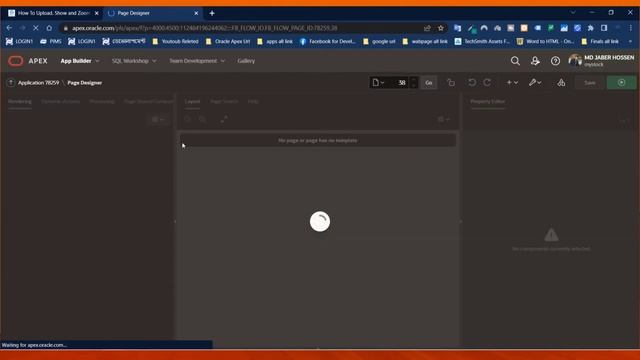Screen dimensions: 640x360
Task: Open the PIMS bookmark
Action: pos(51,41)
